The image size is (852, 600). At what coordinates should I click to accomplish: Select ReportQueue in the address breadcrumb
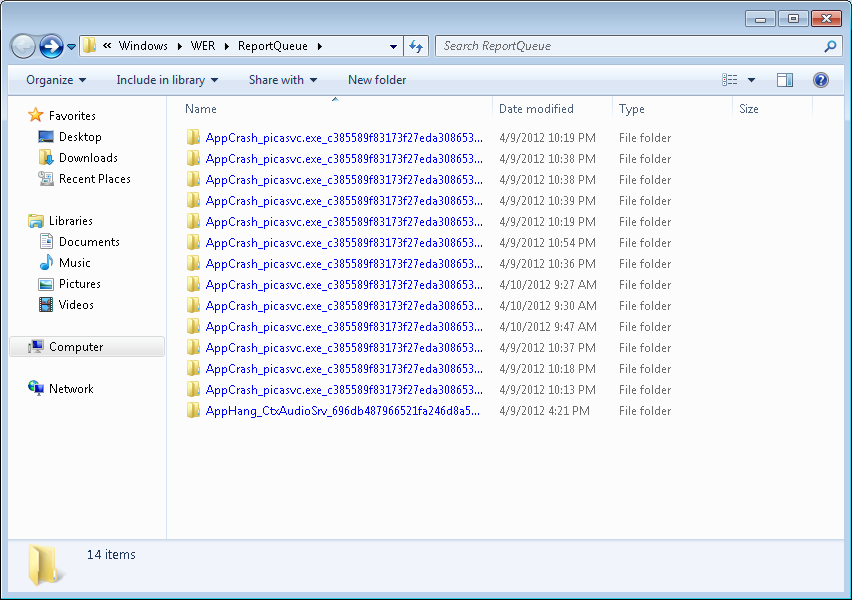(x=273, y=46)
